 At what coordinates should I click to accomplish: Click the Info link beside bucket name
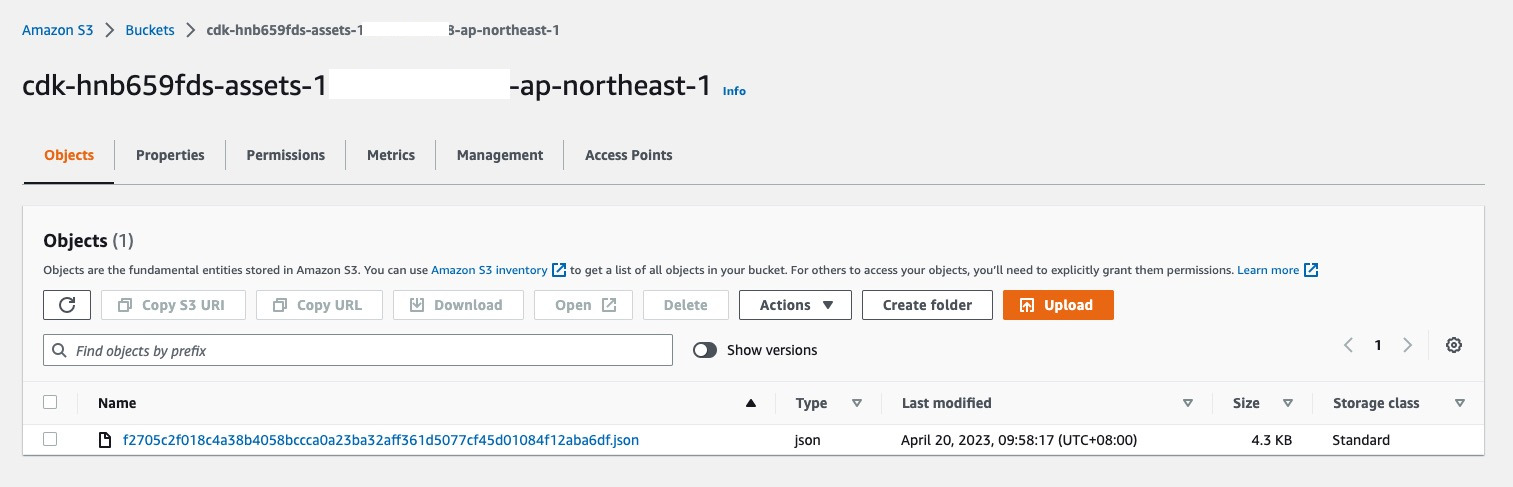(734, 91)
